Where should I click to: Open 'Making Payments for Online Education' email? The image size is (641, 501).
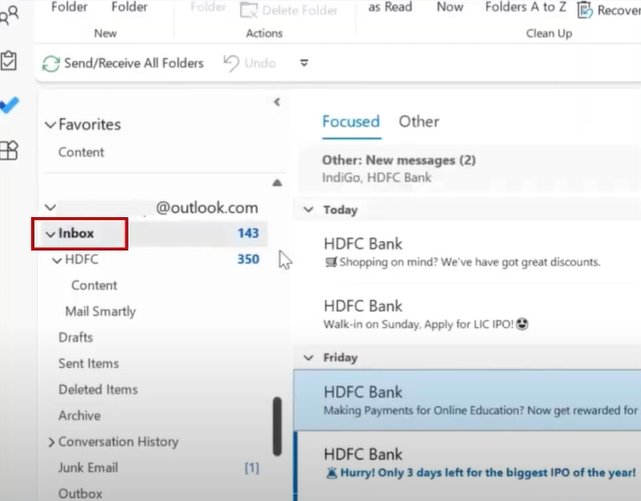467,400
